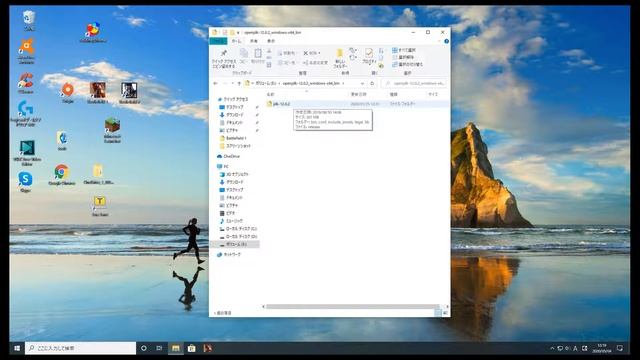Click Select none in ribbon
Viewport: 640px width, 360px height.
(x=403, y=57)
